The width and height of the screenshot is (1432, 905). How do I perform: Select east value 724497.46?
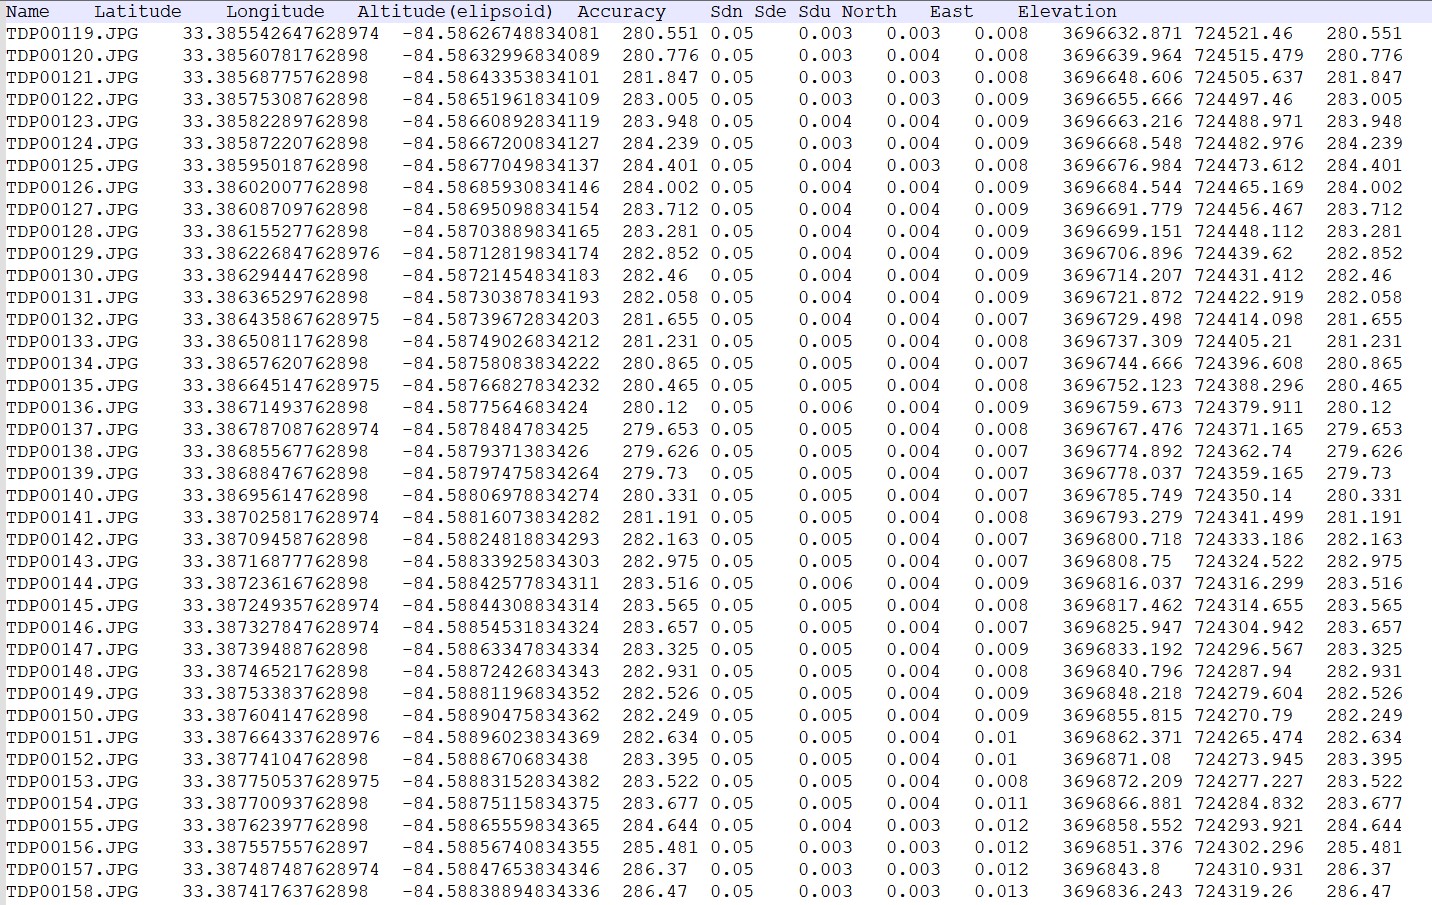[1243, 99]
